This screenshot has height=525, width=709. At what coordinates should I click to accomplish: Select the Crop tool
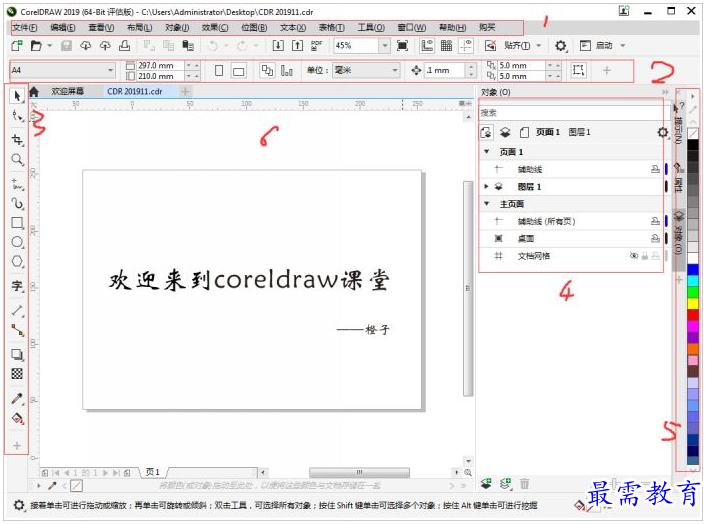17,140
